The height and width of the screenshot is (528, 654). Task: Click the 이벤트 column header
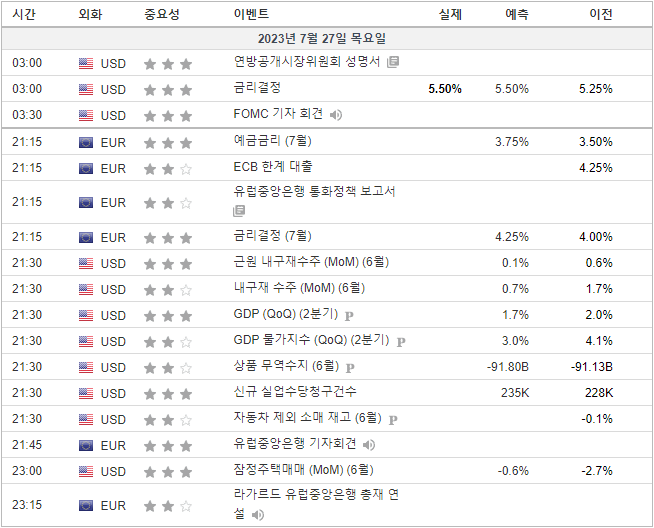click(250, 15)
